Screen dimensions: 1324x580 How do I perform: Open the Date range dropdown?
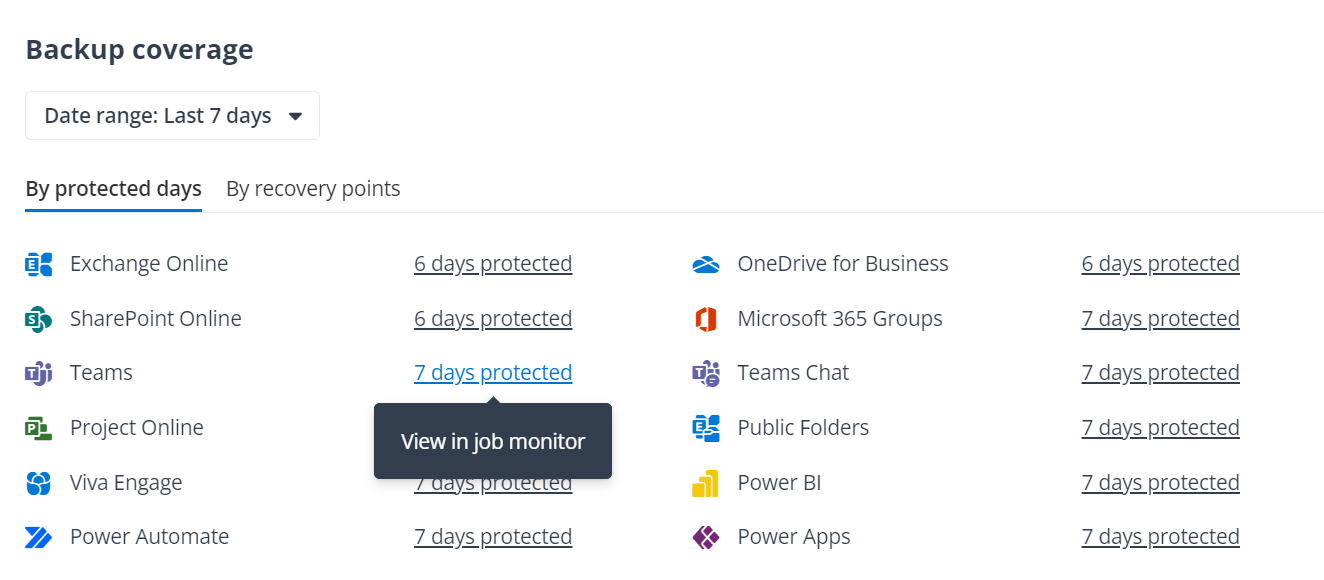tap(172, 116)
